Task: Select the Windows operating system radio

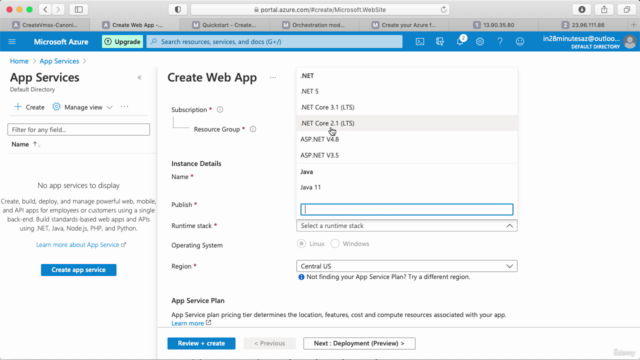Action: click(335, 244)
